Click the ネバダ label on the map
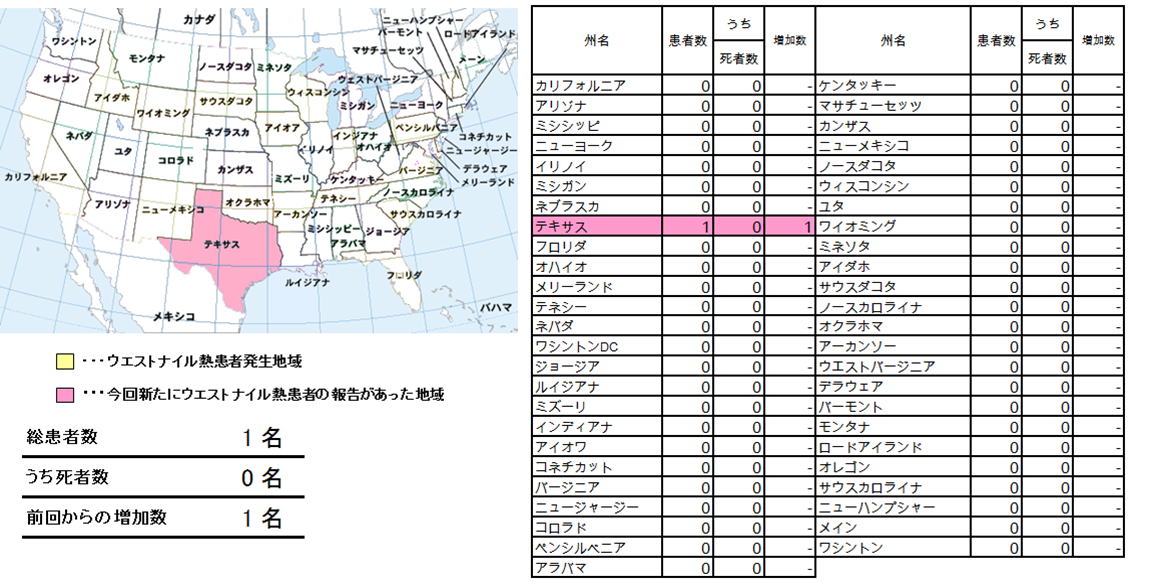This screenshot has height=584, width=1155. point(79,136)
